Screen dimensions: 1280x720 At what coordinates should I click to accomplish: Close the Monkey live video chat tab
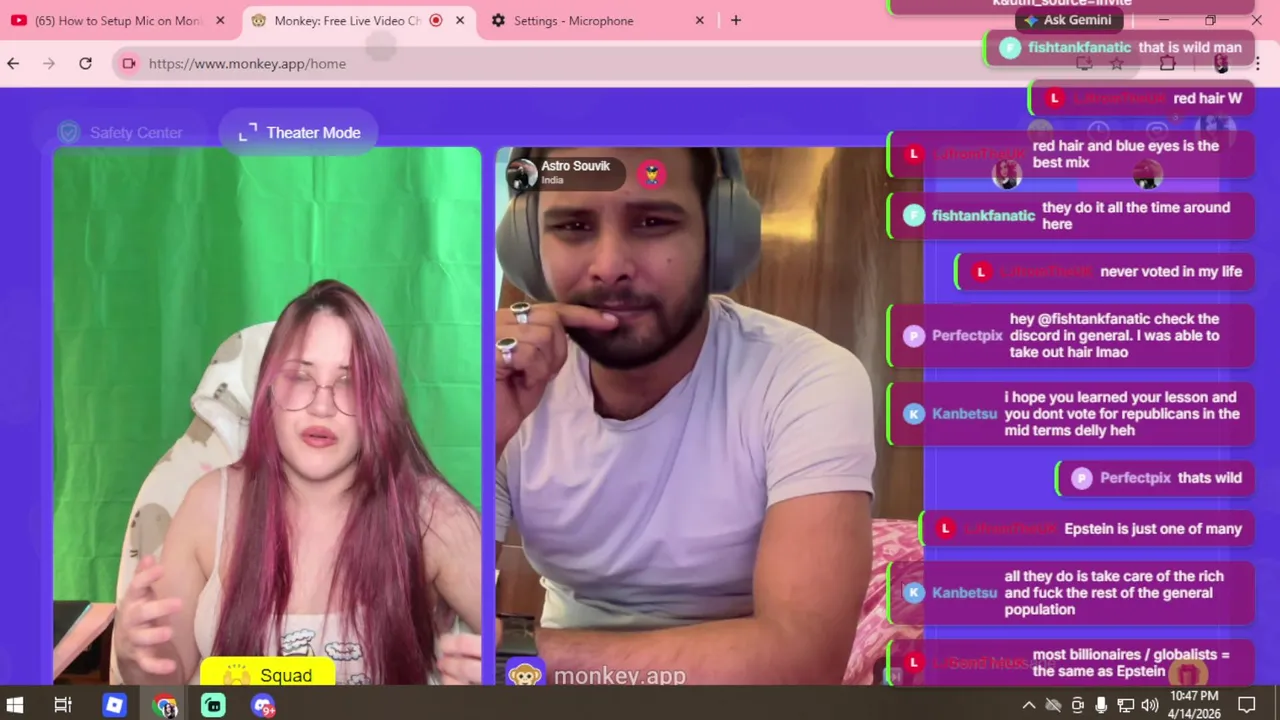[x=460, y=20]
